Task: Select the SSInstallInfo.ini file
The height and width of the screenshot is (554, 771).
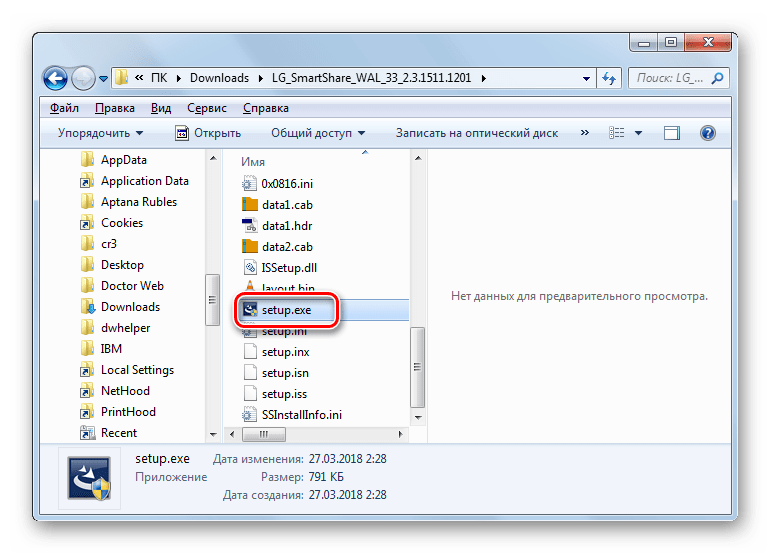Action: tap(301, 415)
